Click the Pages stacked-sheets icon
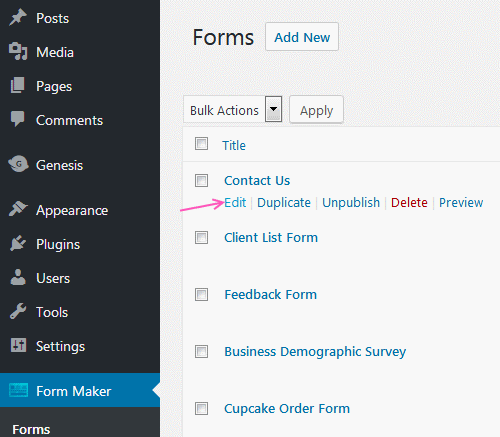The width and height of the screenshot is (500, 437). (18, 85)
